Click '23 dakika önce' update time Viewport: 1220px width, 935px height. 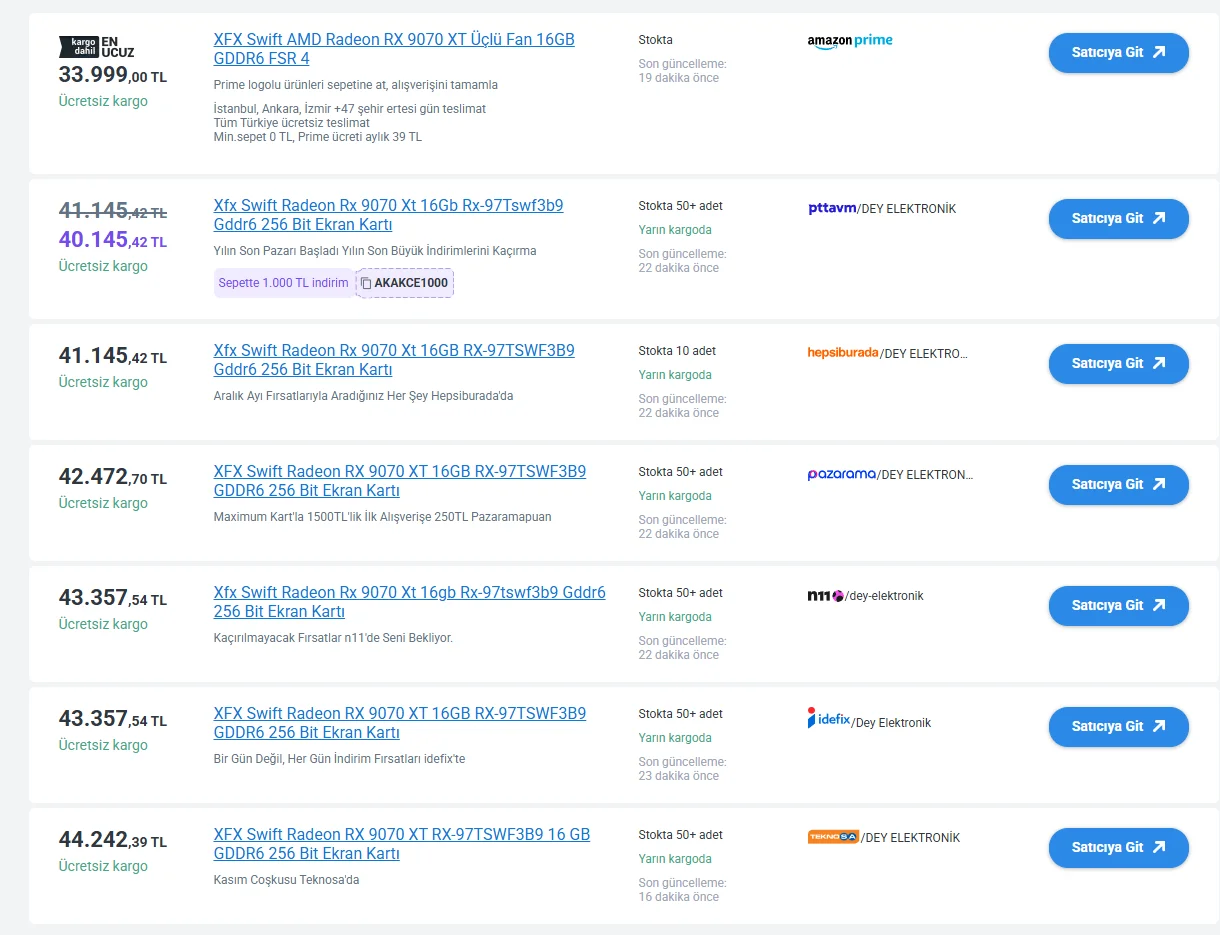(x=679, y=776)
